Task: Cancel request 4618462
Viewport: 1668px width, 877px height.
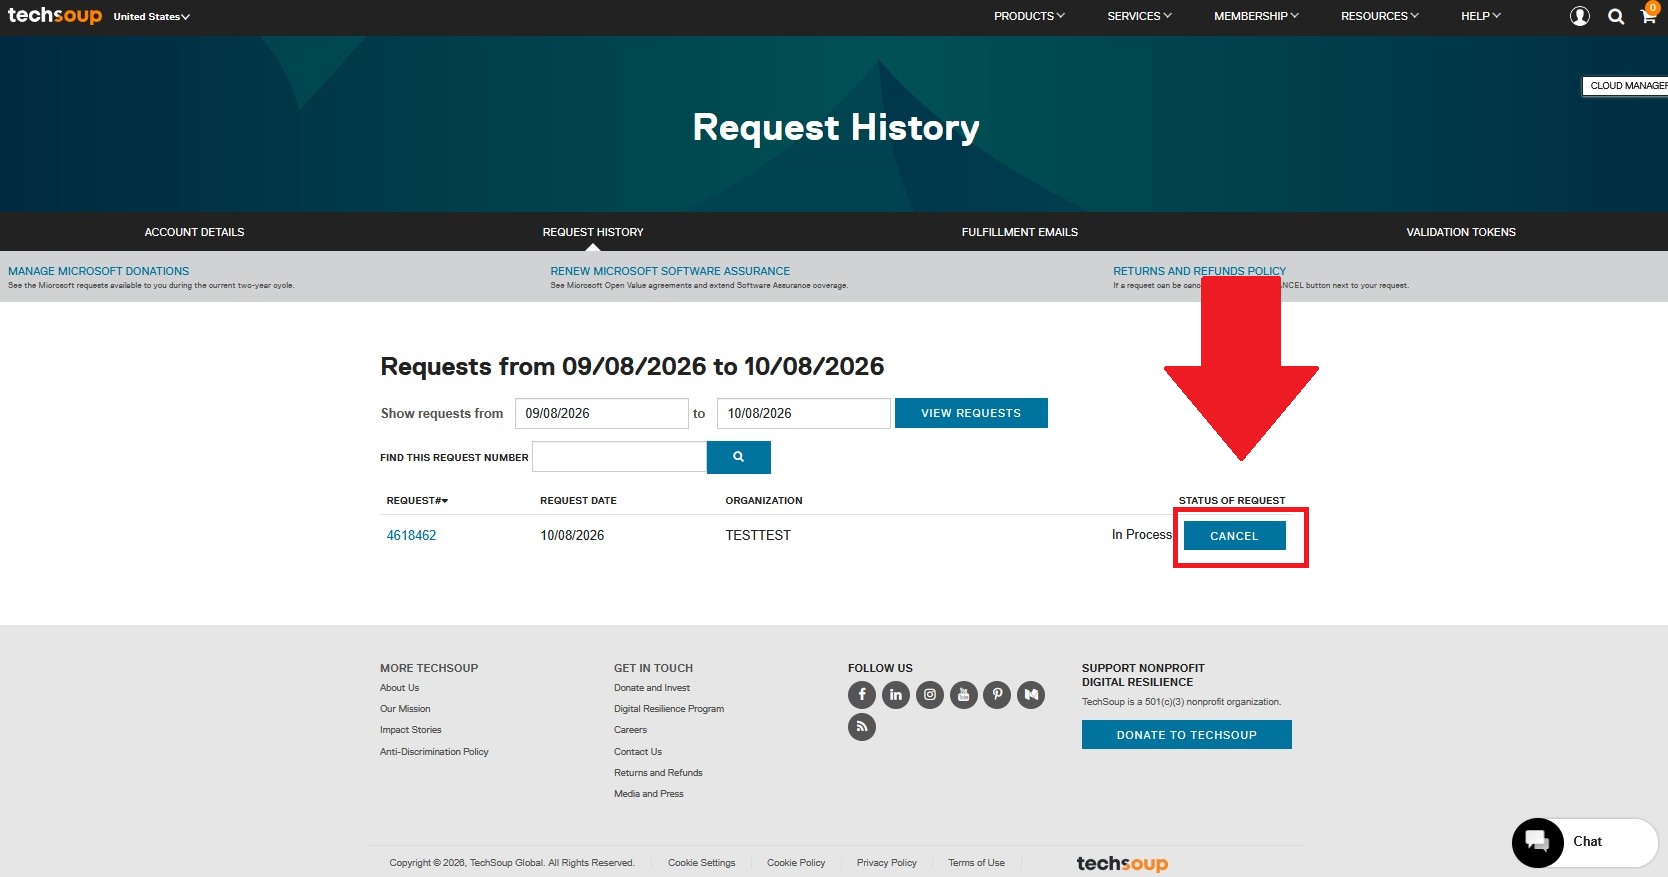Action: (1234, 536)
